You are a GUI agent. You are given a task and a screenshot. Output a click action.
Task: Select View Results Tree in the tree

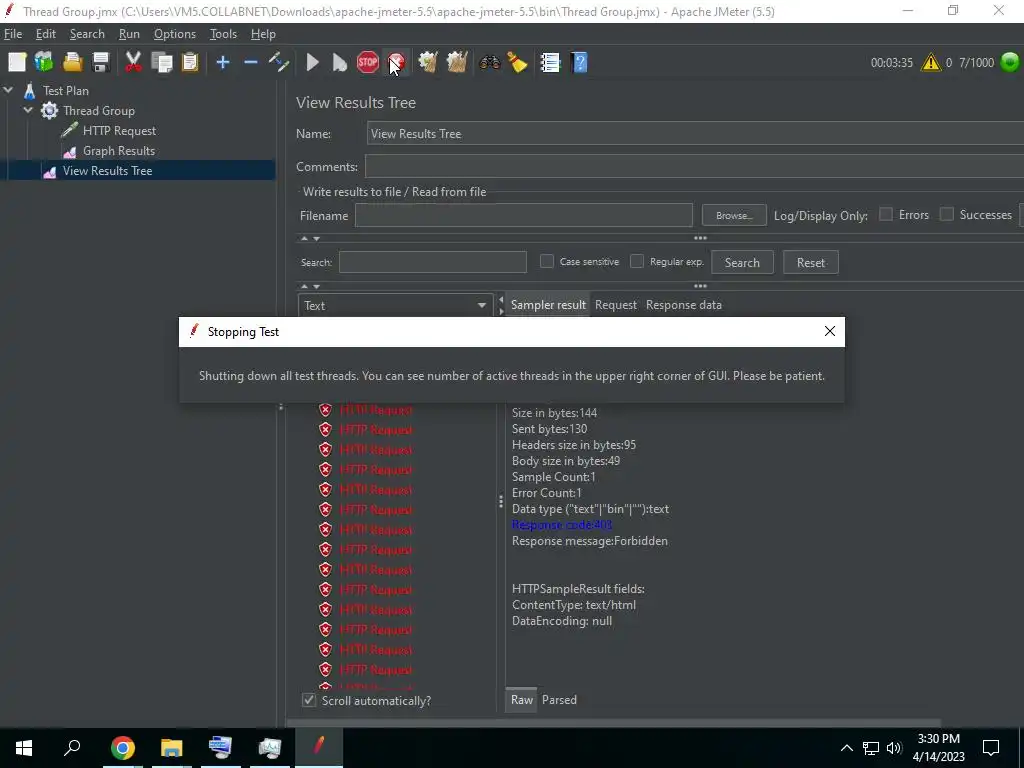(107, 171)
